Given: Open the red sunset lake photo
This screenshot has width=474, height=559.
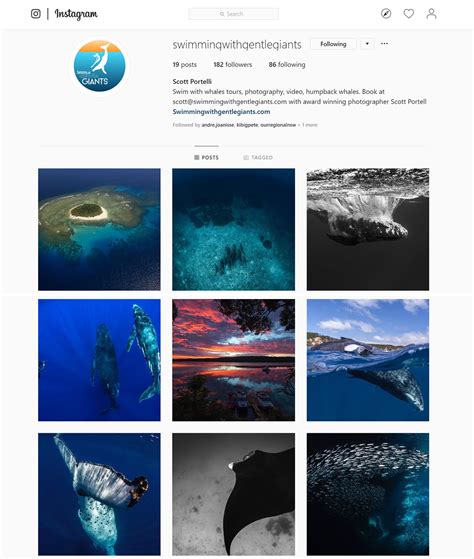Looking at the screenshot, I should pos(233,360).
